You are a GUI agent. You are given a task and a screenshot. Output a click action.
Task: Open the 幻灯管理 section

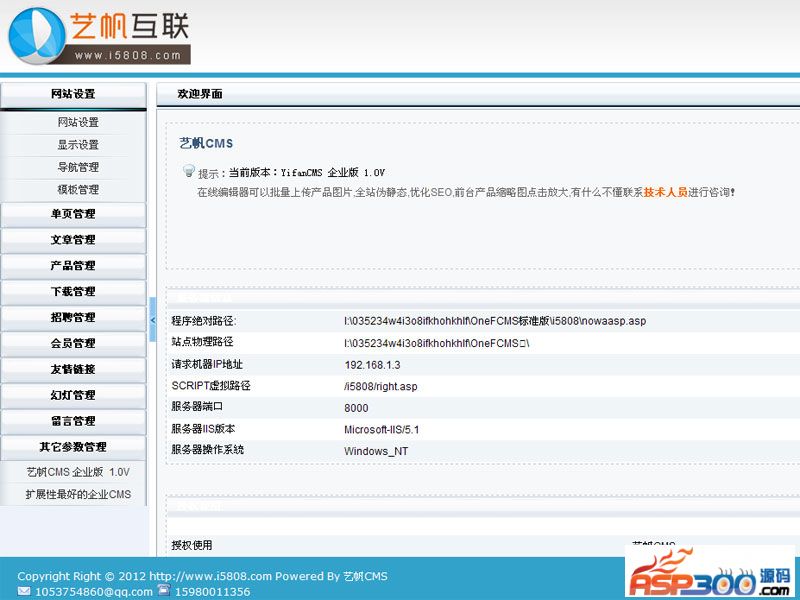[73, 395]
